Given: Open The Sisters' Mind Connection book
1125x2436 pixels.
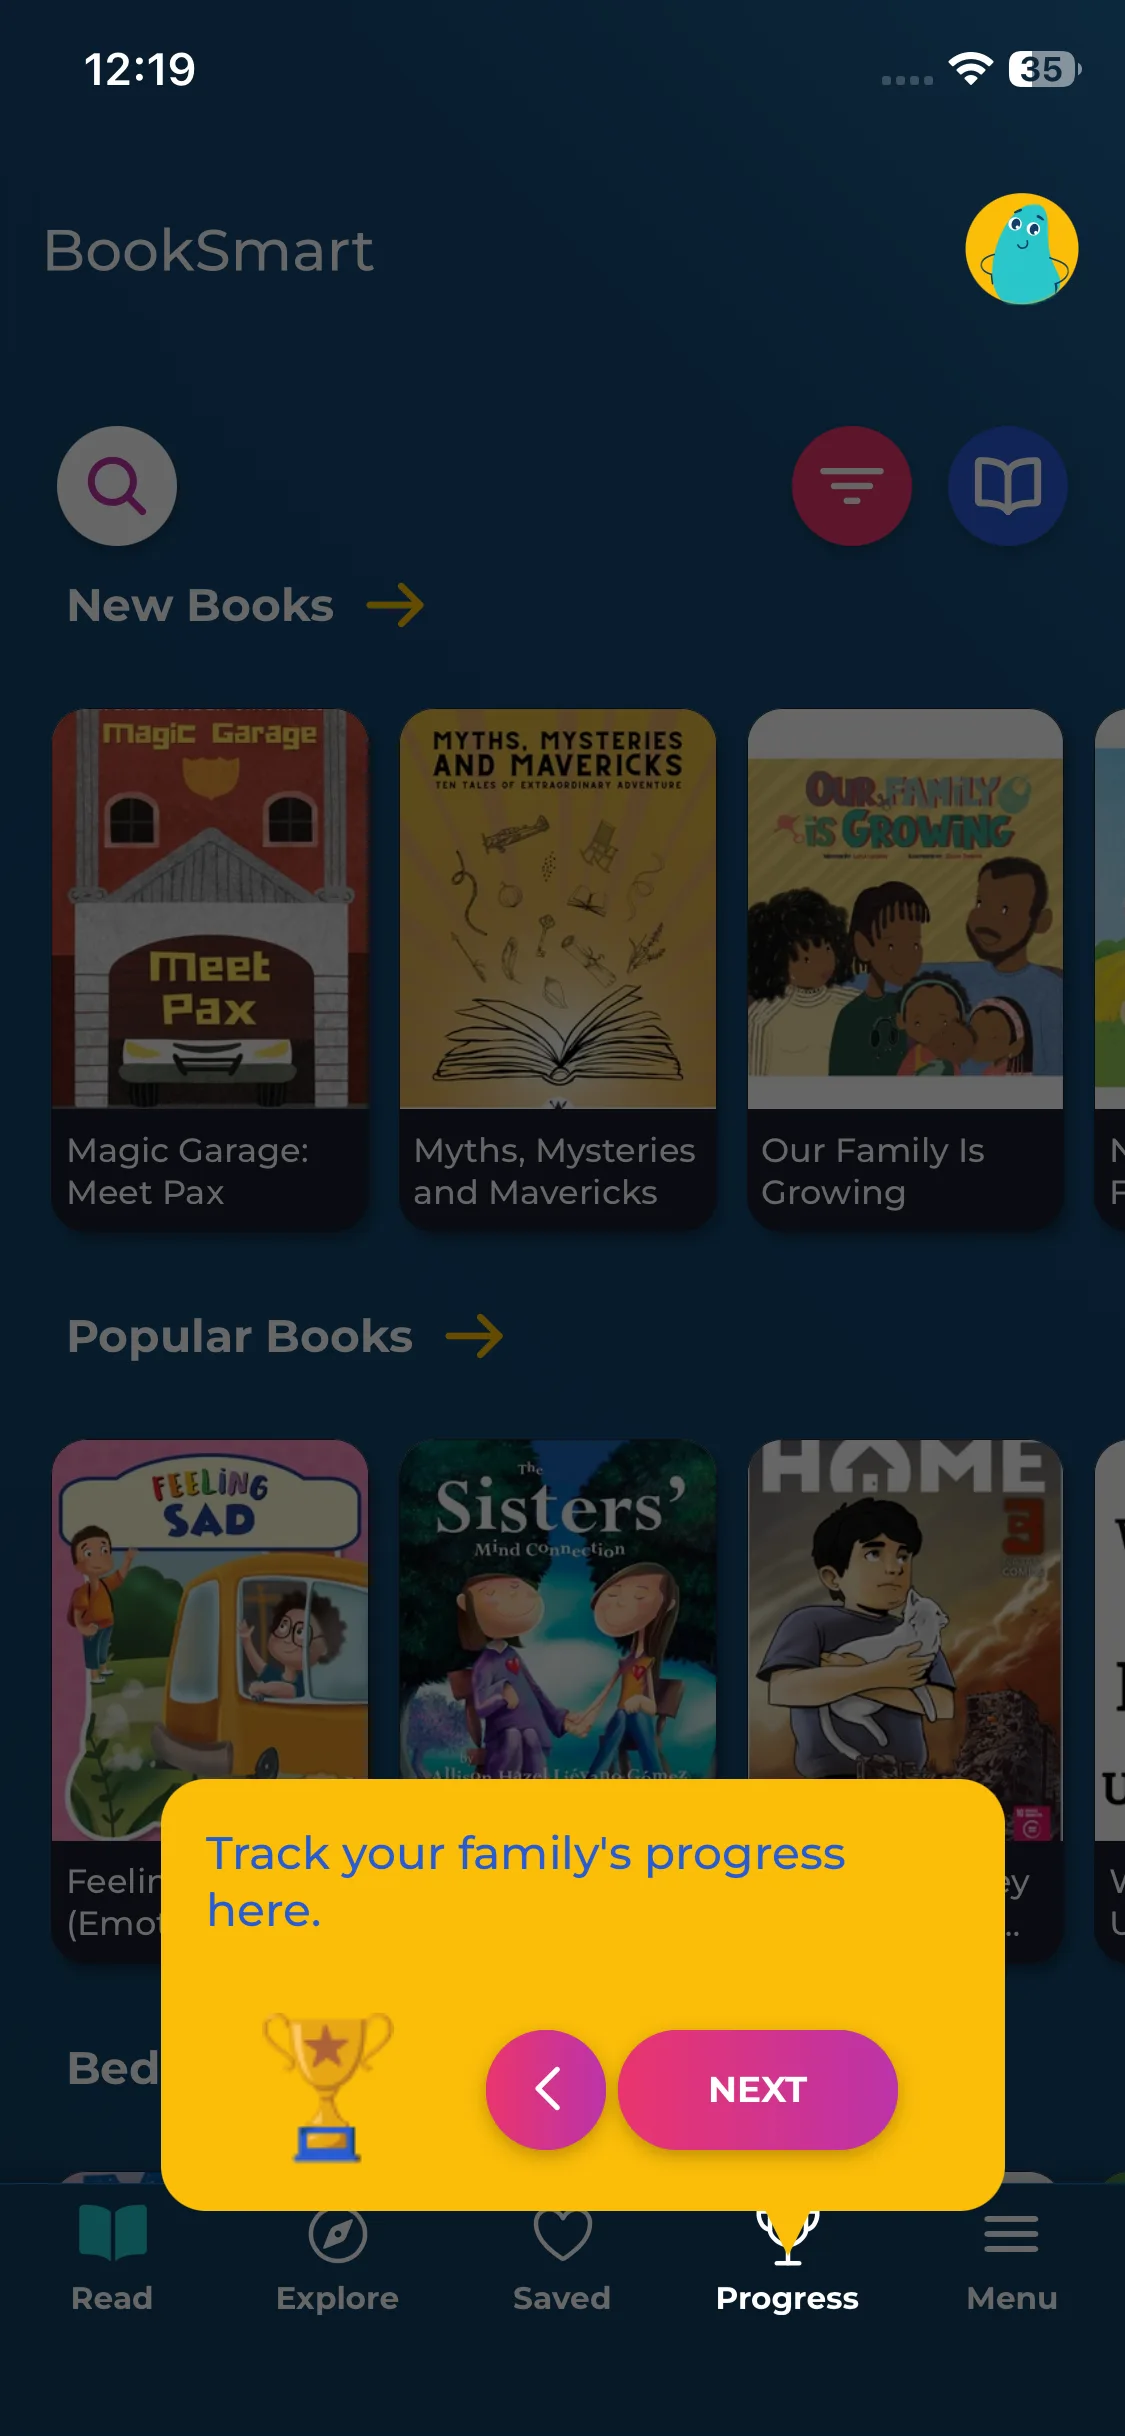Looking at the screenshot, I should 558,1610.
